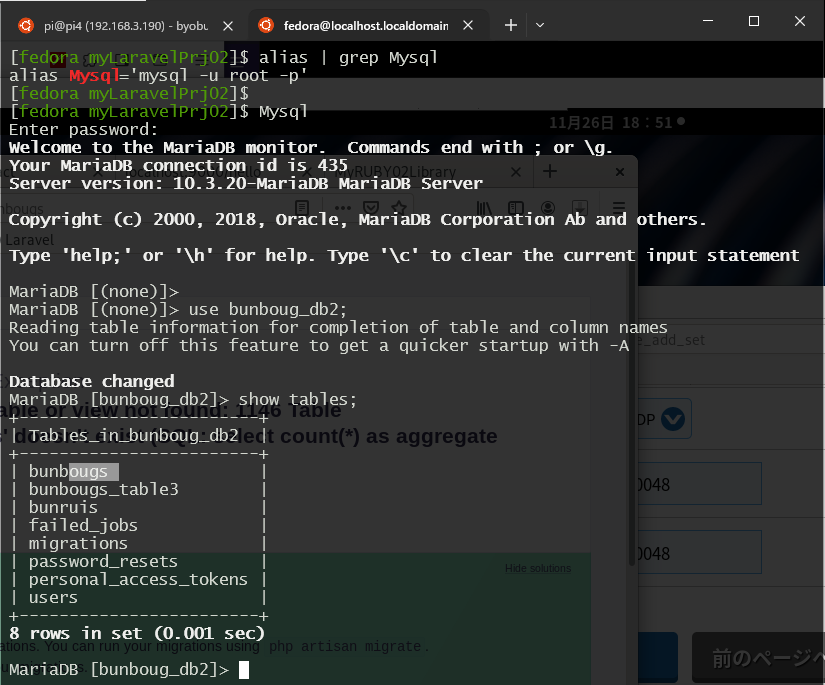Click the 'use bunboug_db2;' command text
This screenshot has height=685, width=825.
click(268, 309)
